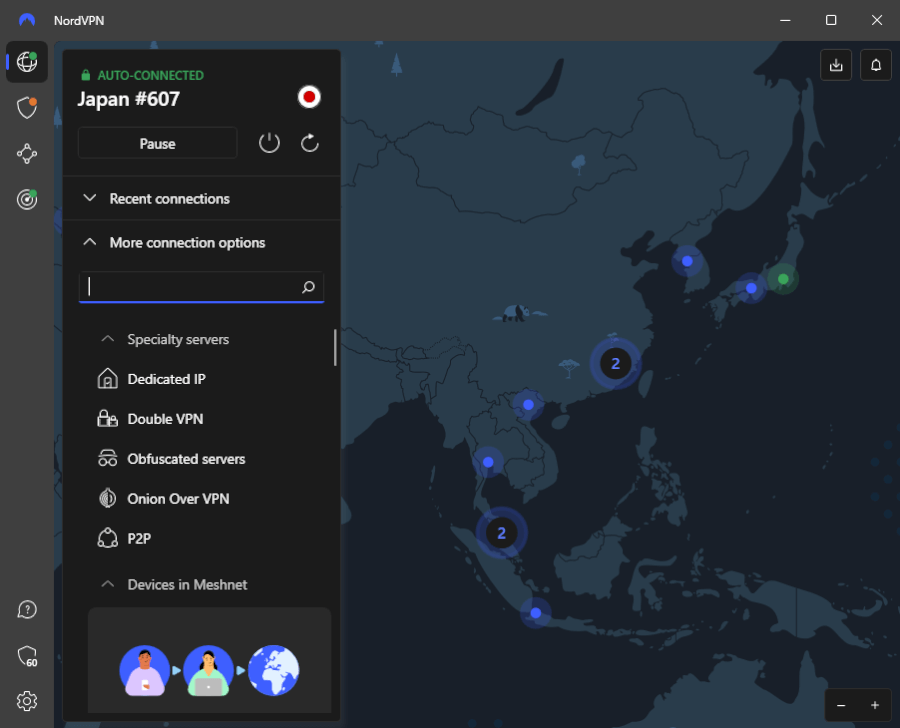Click the Thailand server pin

coord(488,462)
